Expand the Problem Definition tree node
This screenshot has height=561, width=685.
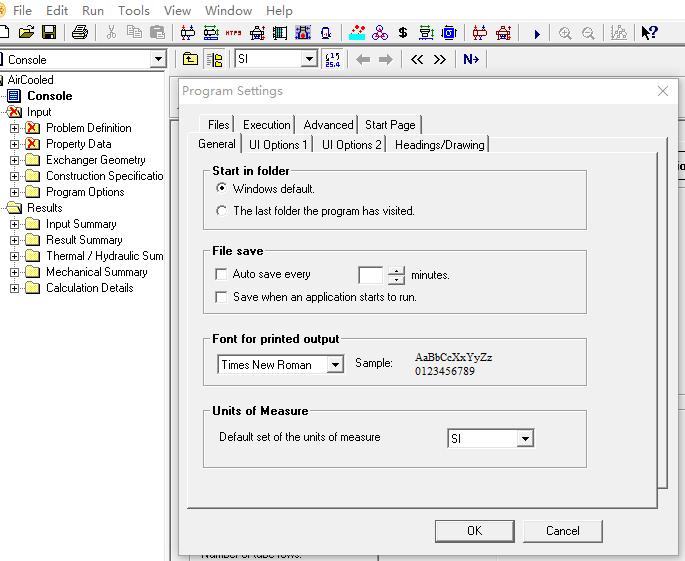point(14,128)
